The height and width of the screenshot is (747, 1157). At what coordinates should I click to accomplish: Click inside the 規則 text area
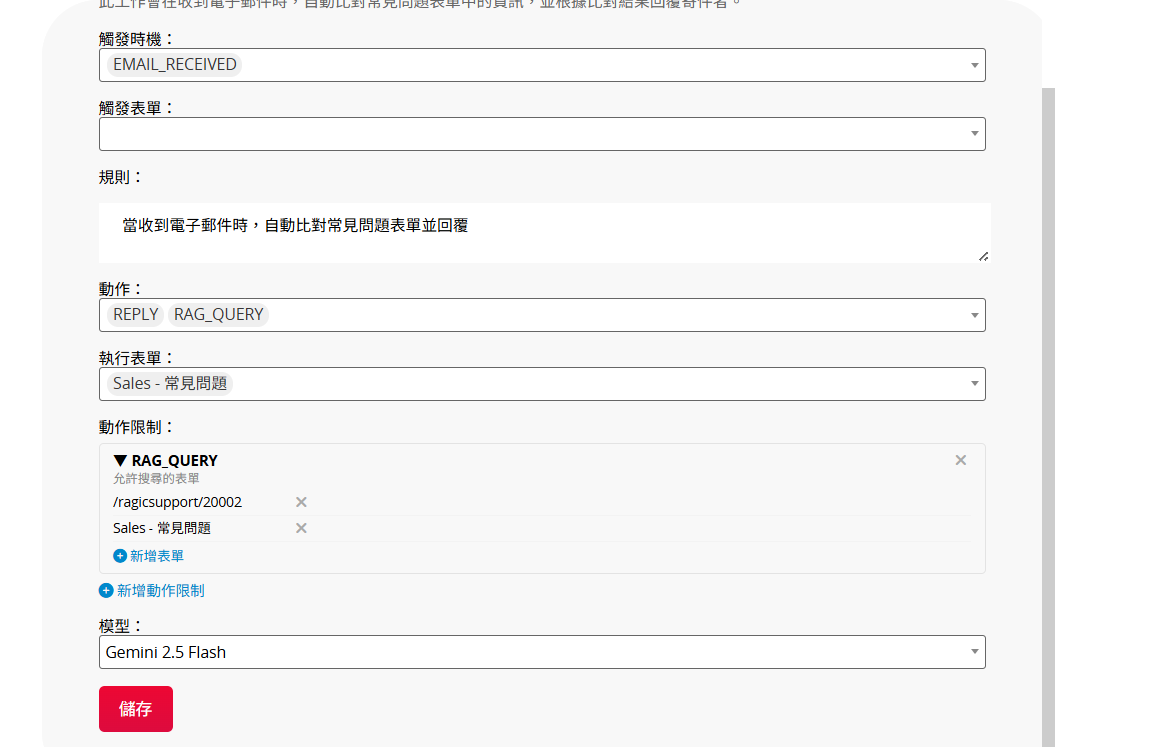coord(545,233)
